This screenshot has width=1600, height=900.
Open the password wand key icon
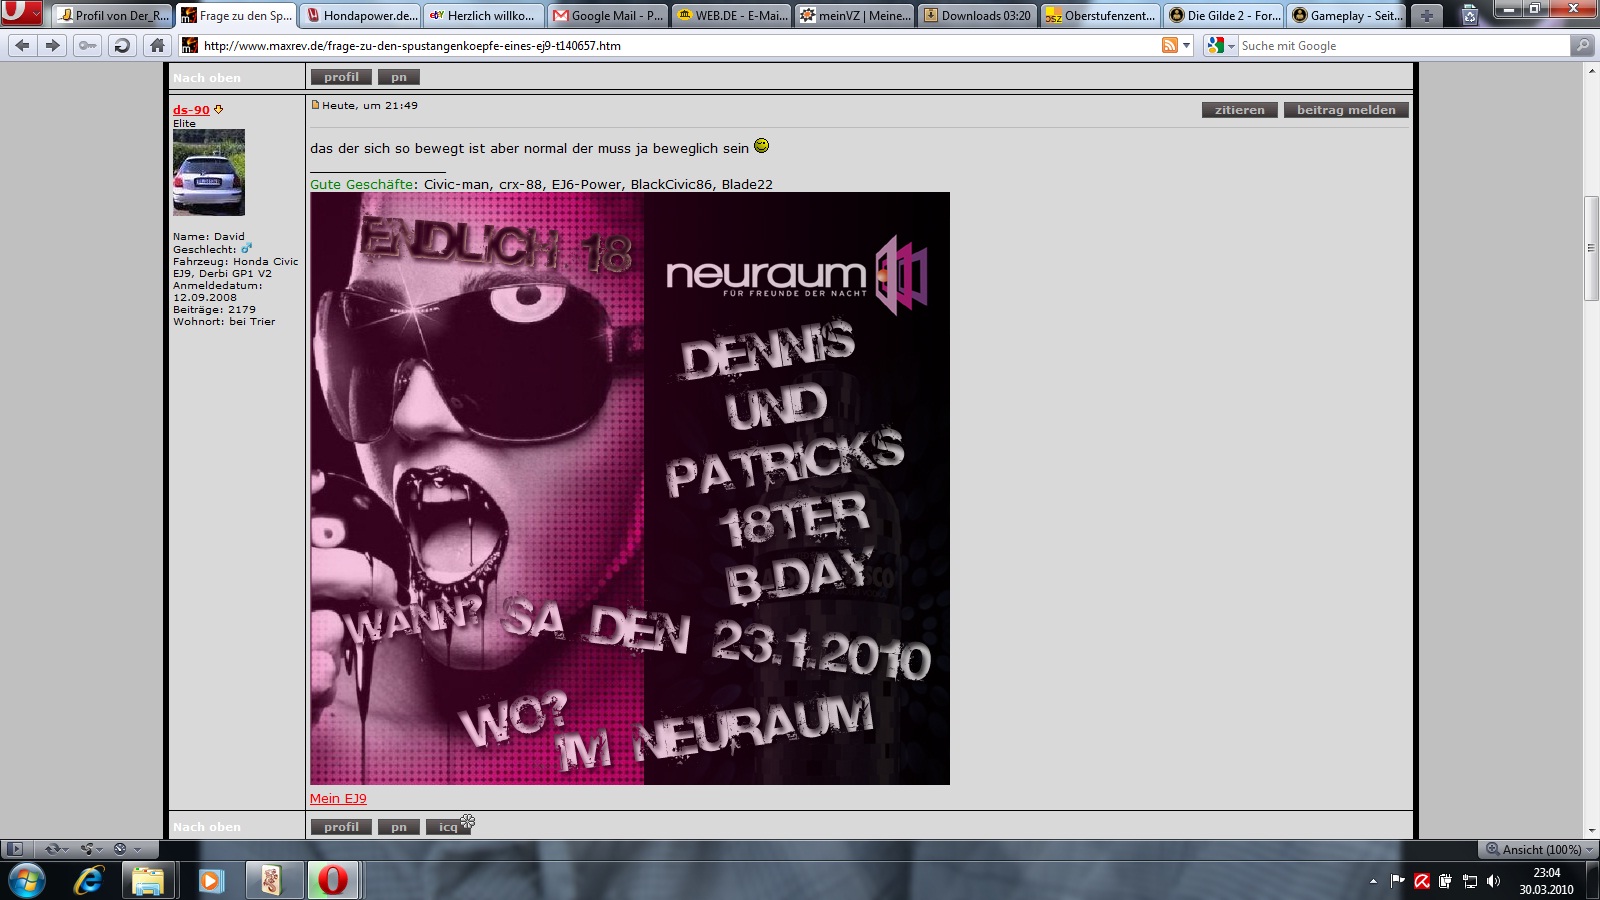click(87, 45)
